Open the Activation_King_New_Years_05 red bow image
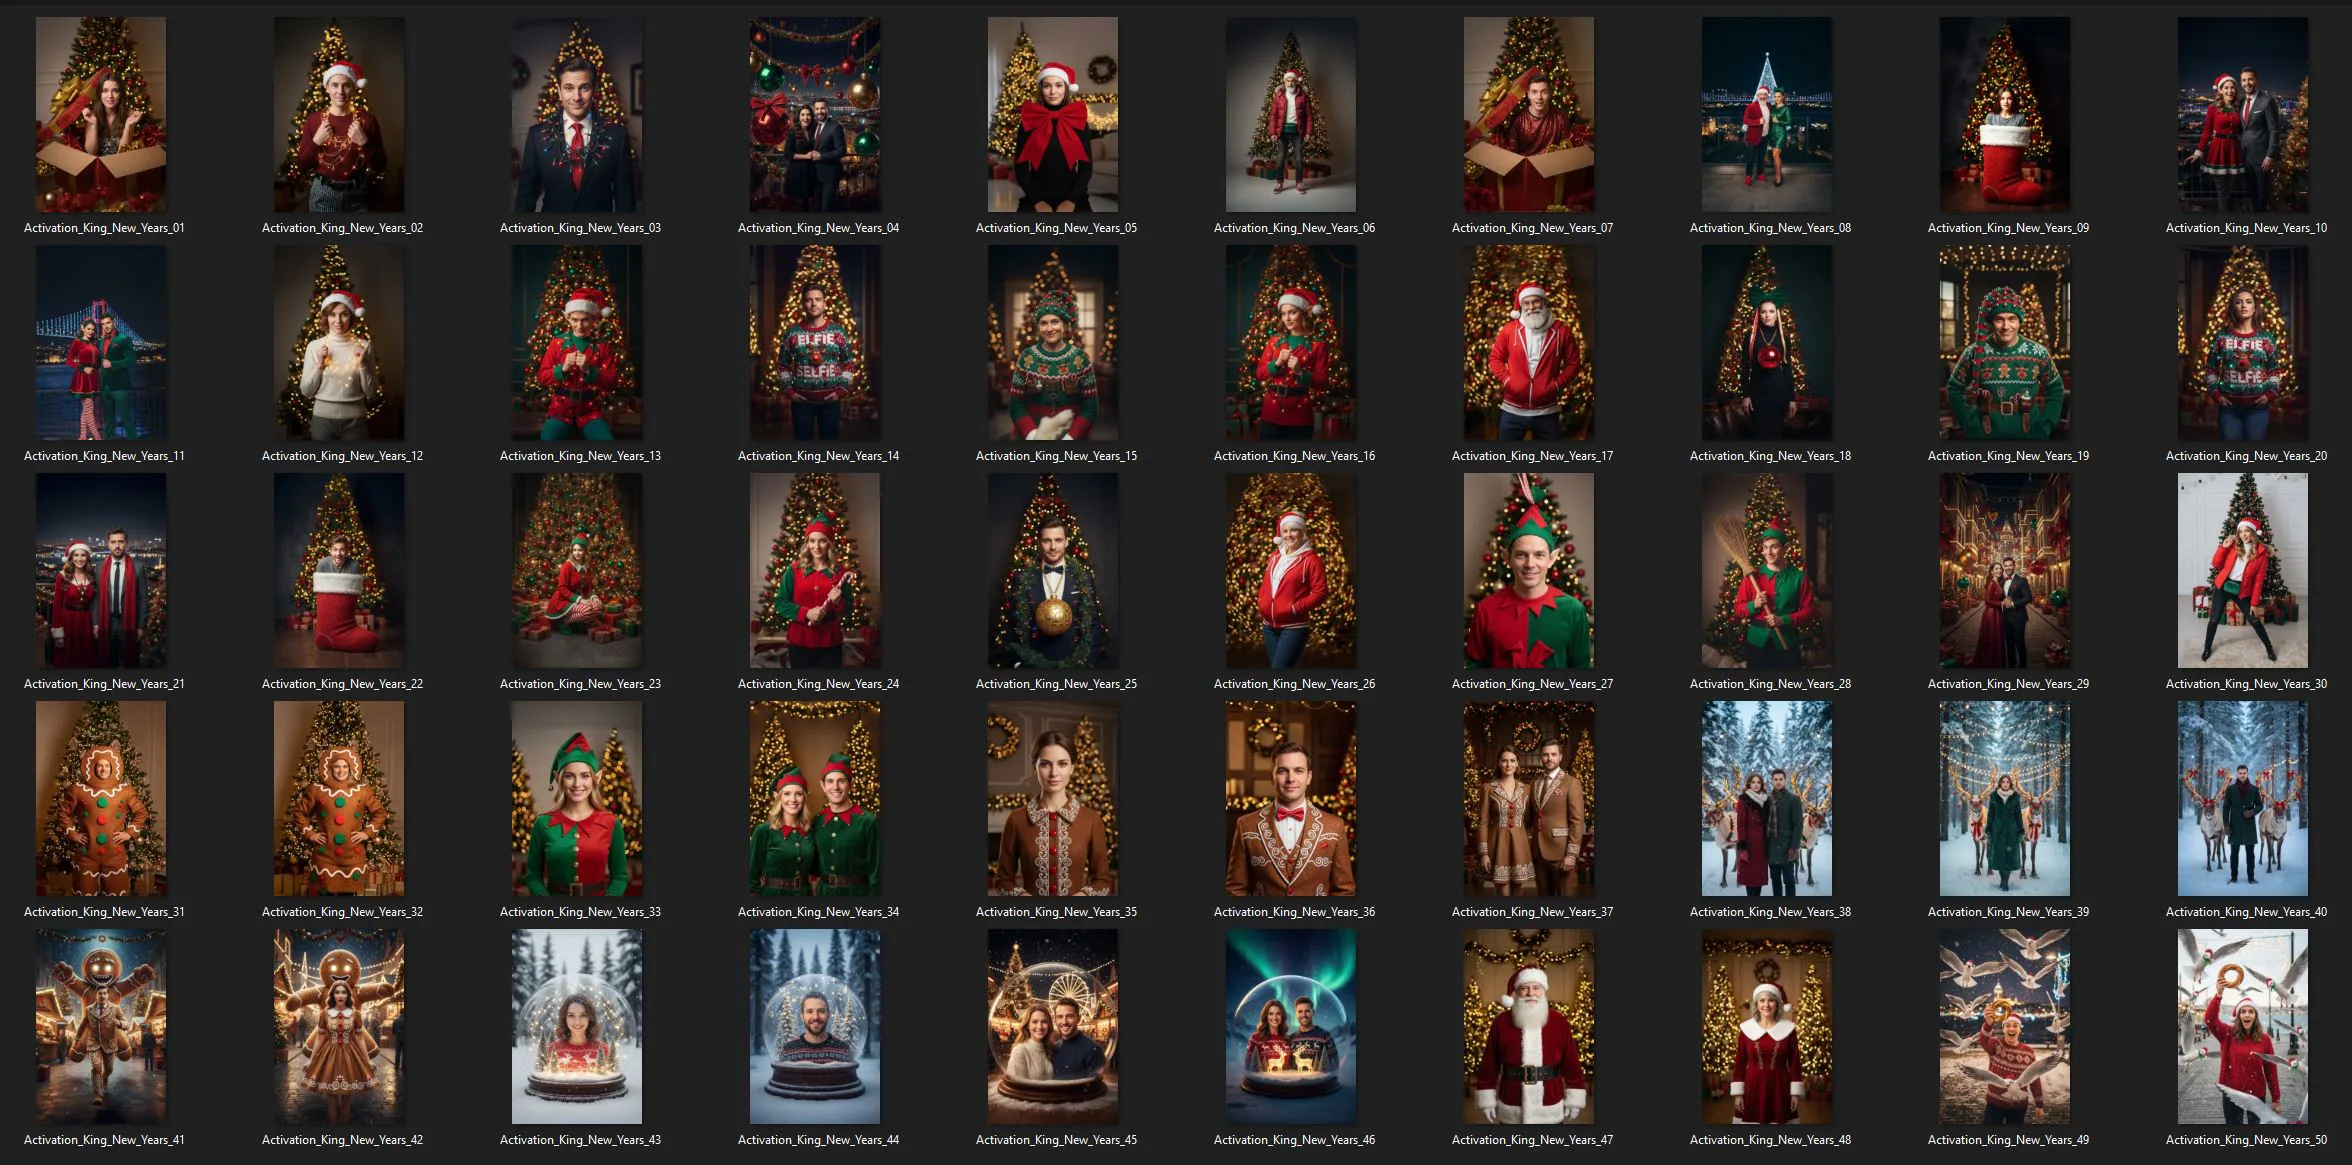Screen dimensions: 2352x1165 click(x=1053, y=114)
